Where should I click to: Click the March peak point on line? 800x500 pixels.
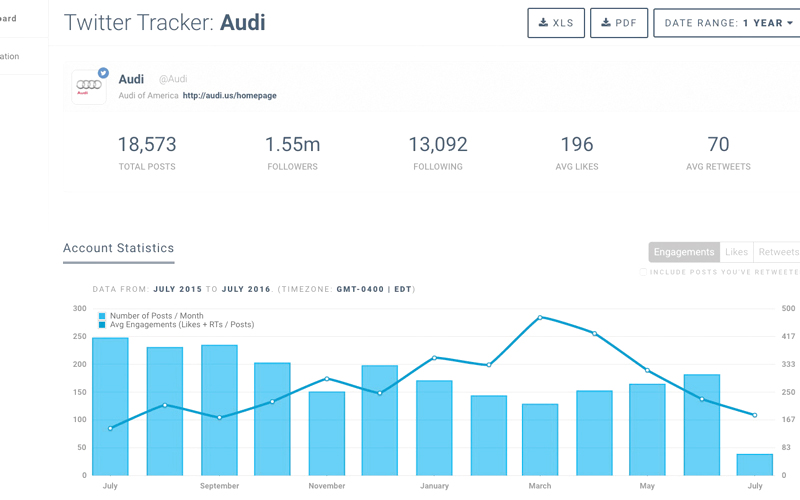coord(540,318)
